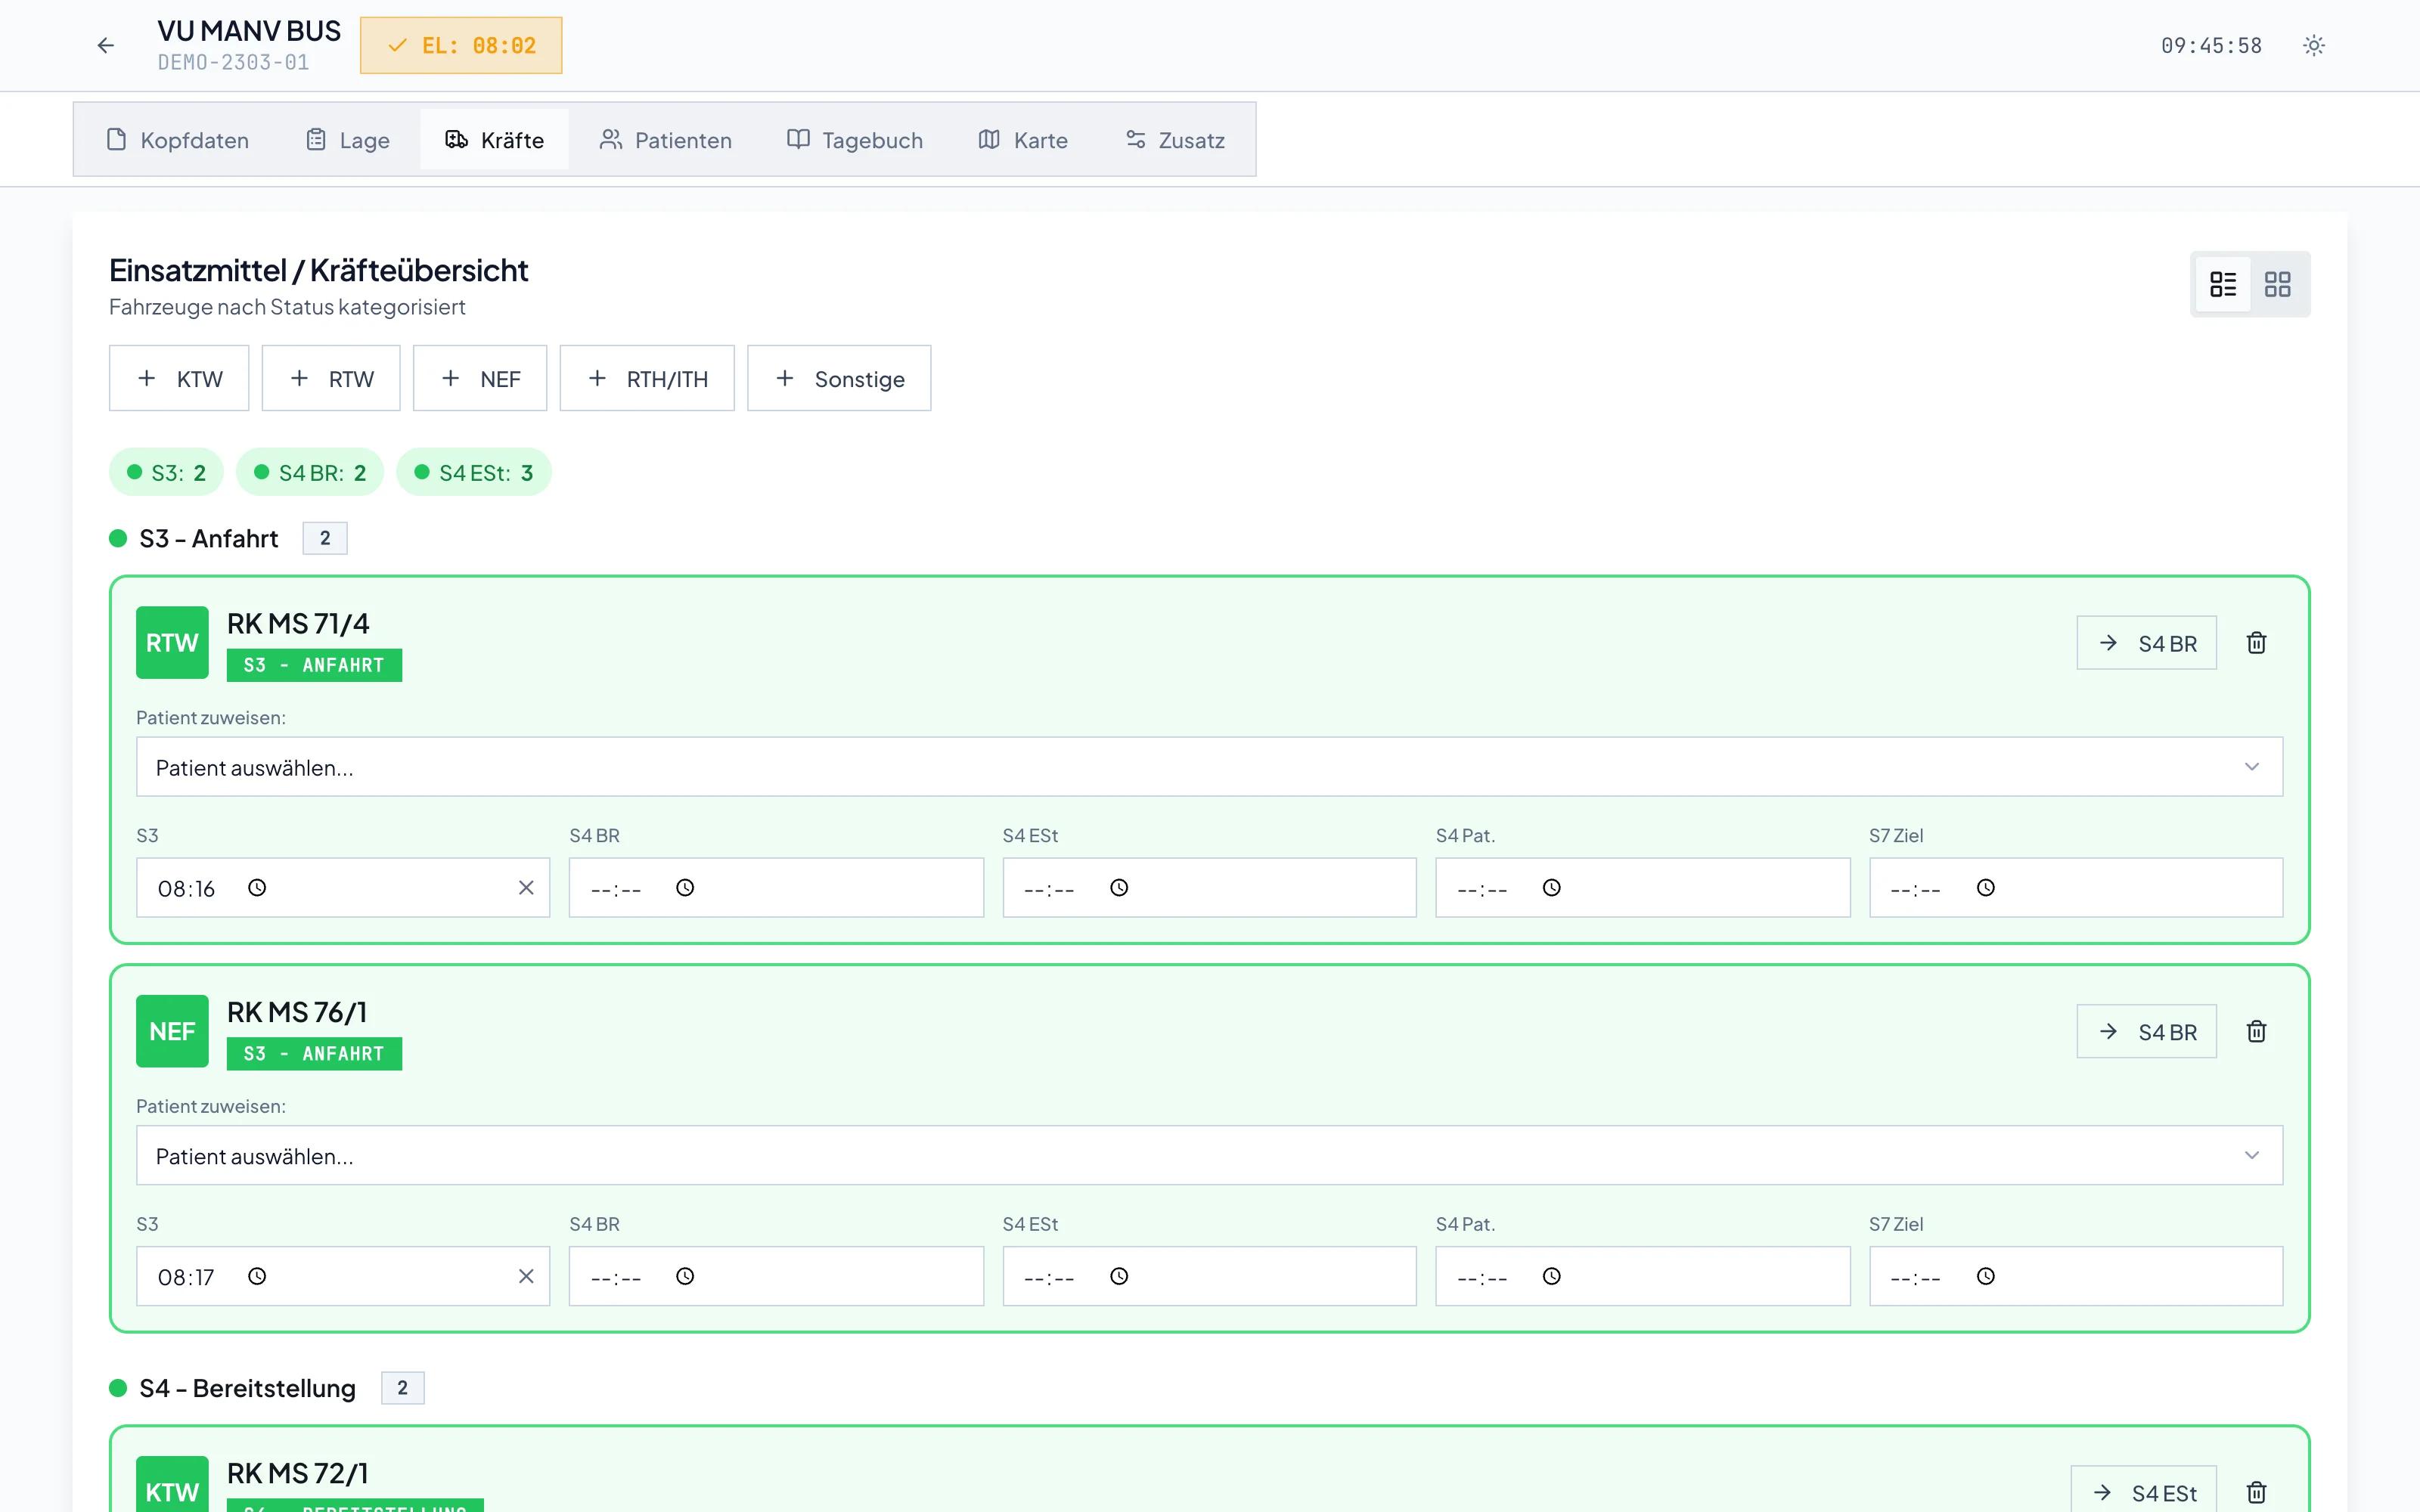This screenshot has height=1512, width=2420.
Task: Click the S3 - ANFAHRT label under RK MS 76/1
Action: pyautogui.click(x=314, y=1054)
